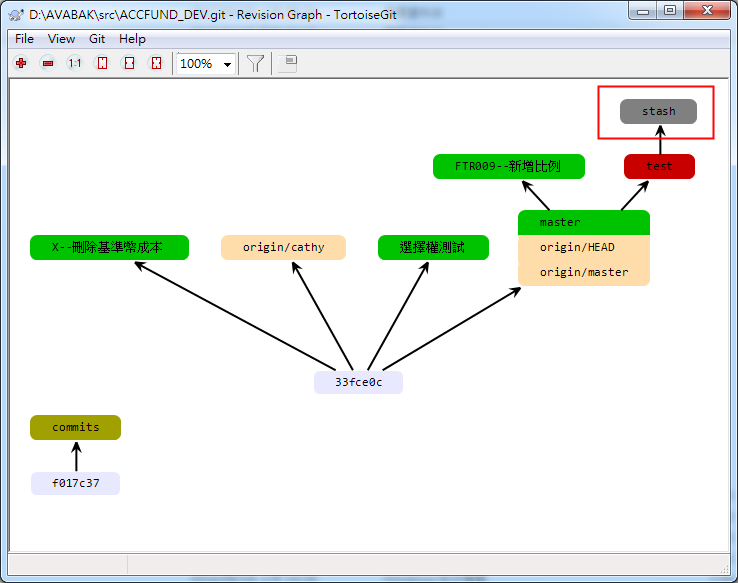
Task: Click the 100% zoom level field
Action: click(x=206, y=64)
